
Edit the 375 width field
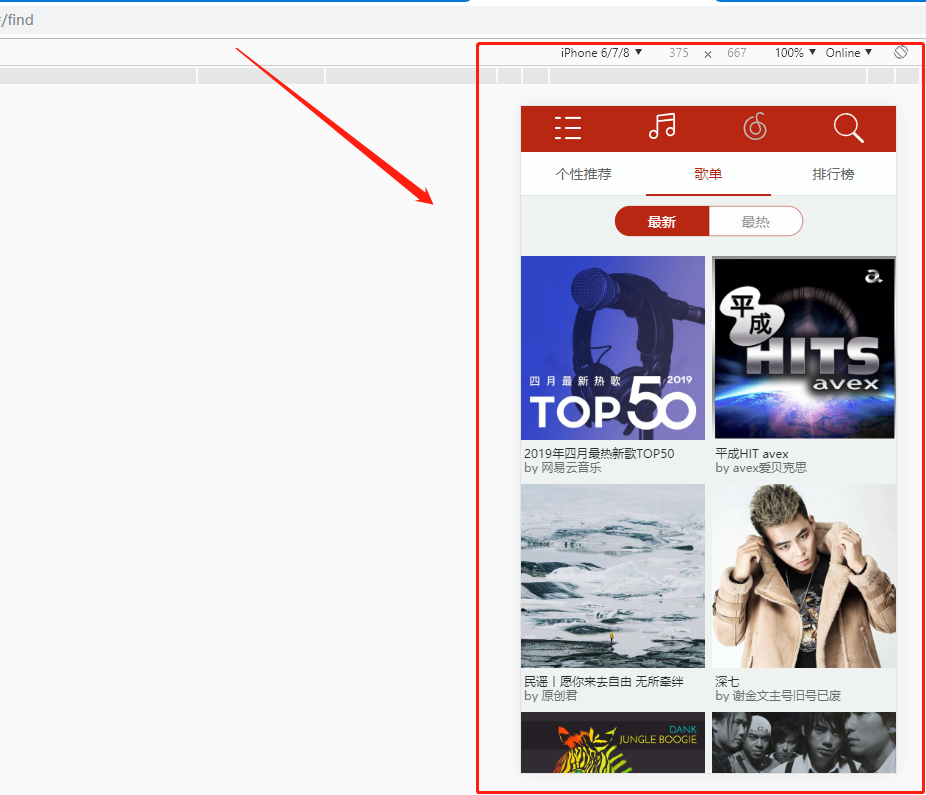click(x=679, y=53)
